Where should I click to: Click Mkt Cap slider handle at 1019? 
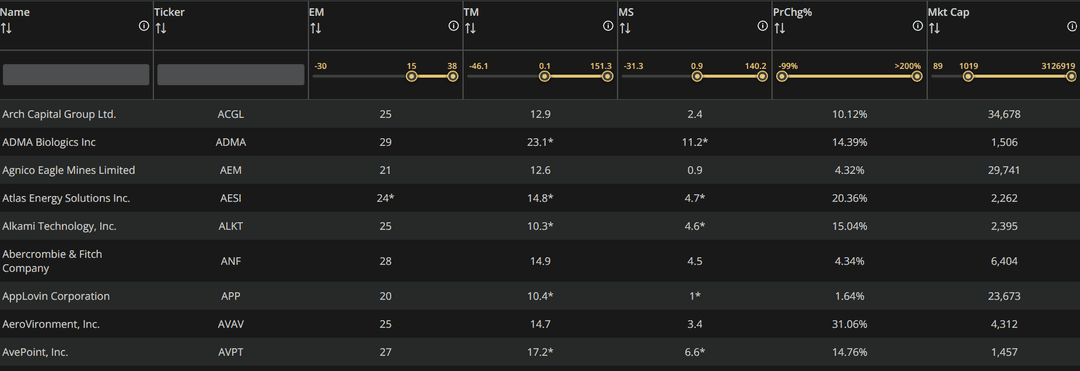(x=968, y=76)
